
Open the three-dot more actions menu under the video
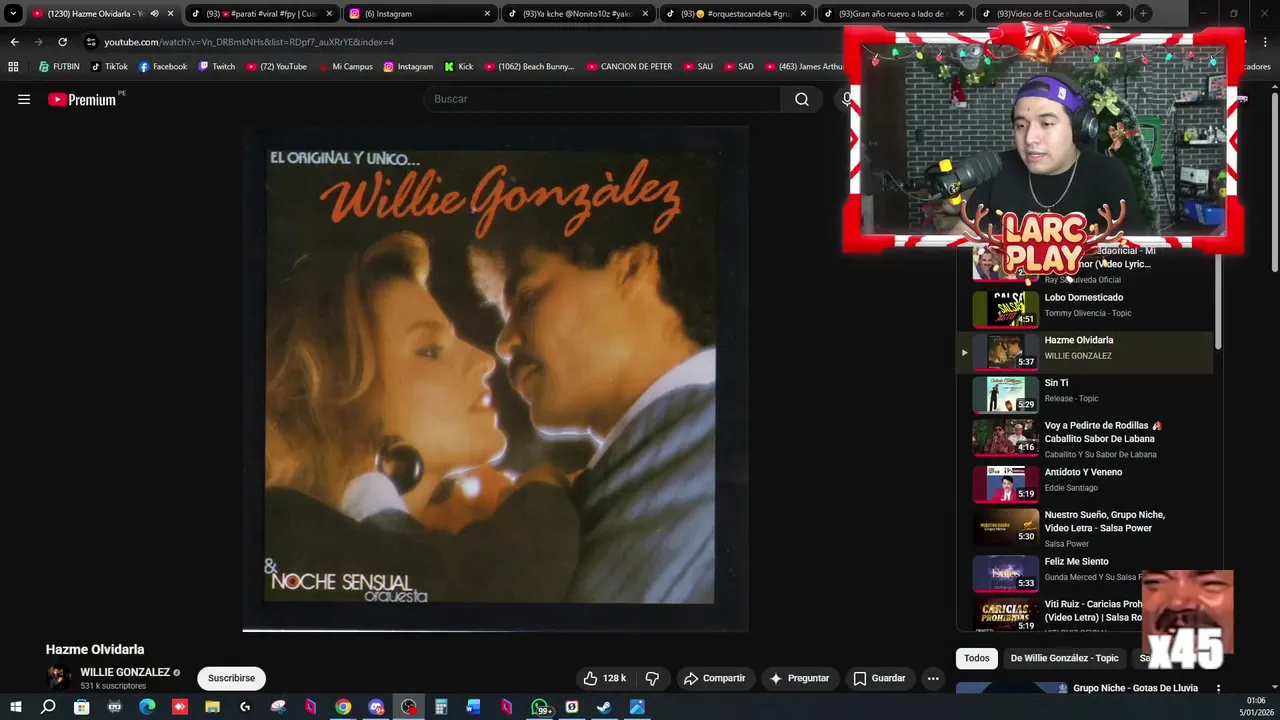pyautogui.click(x=933, y=678)
